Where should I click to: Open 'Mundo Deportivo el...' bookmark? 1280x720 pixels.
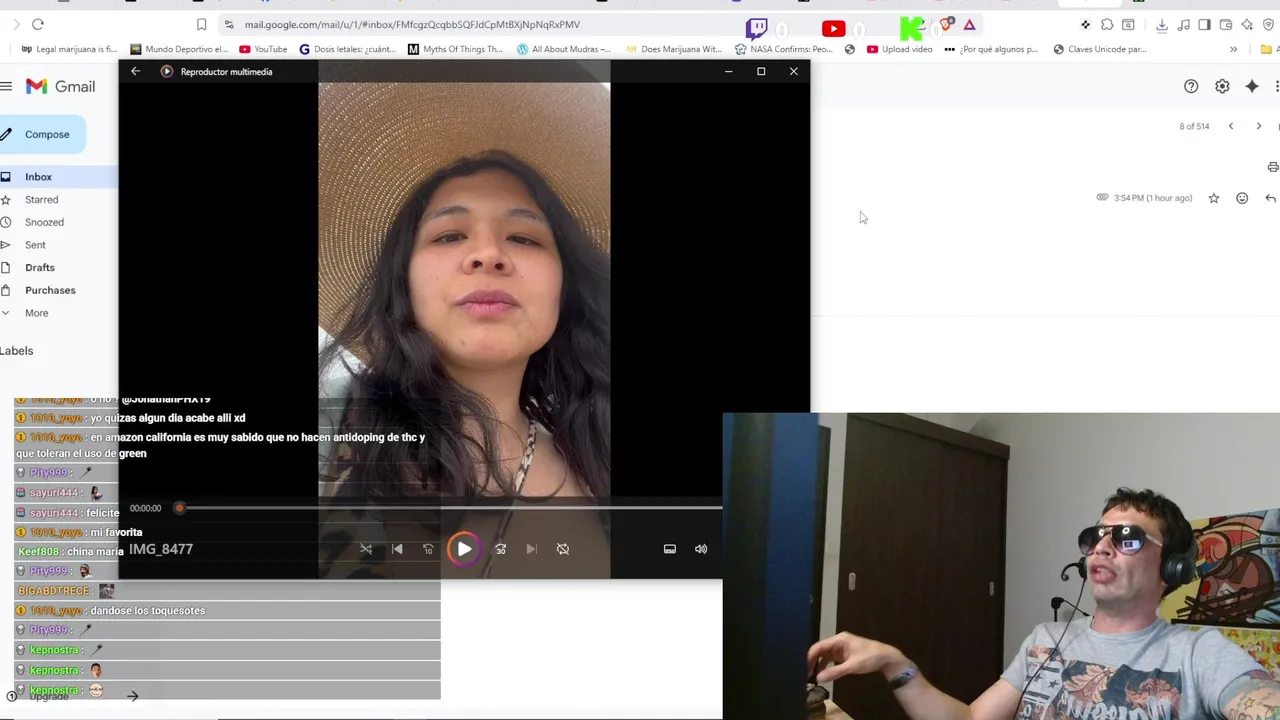pyautogui.click(x=179, y=49)
